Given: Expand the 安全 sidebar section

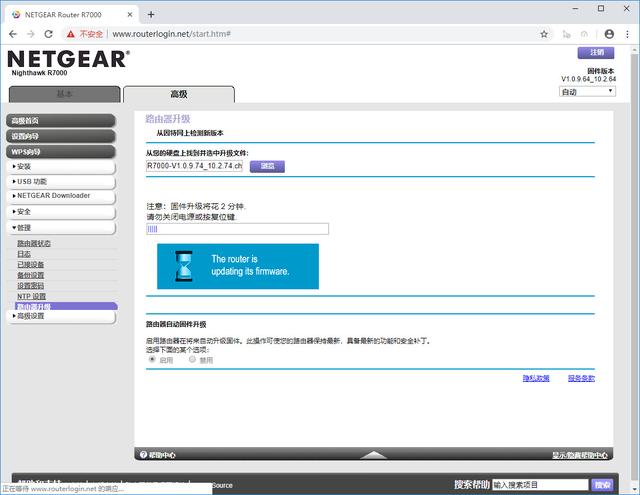Looking at the screenshot, I should 61,212.
